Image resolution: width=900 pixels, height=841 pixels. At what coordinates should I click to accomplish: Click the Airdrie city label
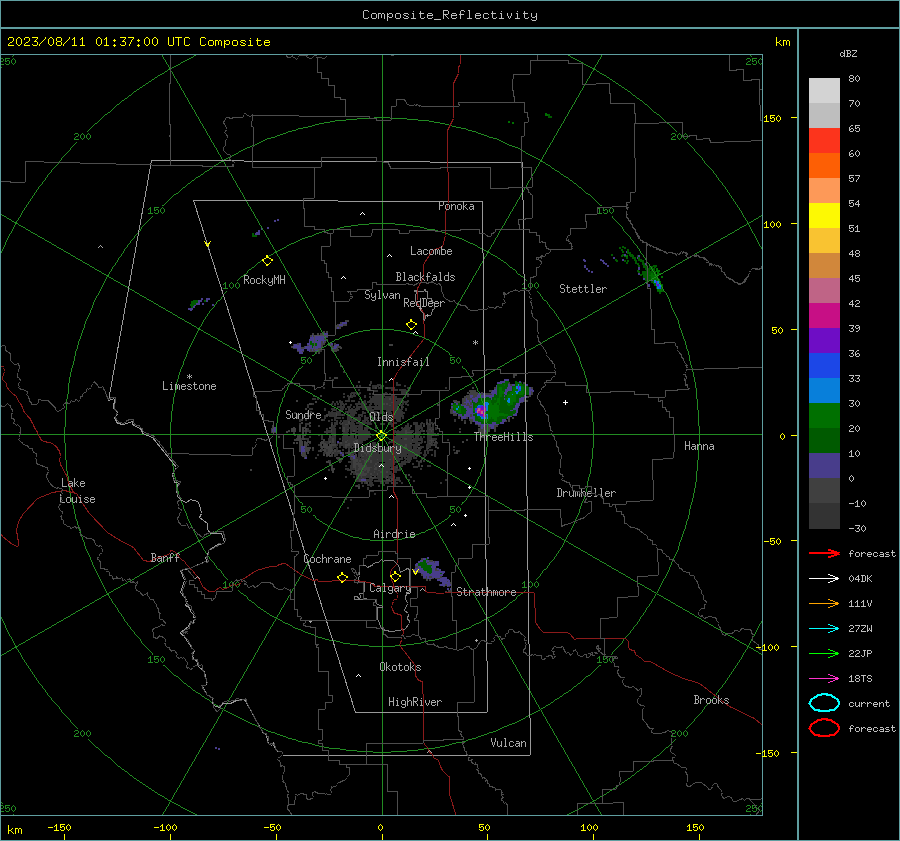point(394,534)
